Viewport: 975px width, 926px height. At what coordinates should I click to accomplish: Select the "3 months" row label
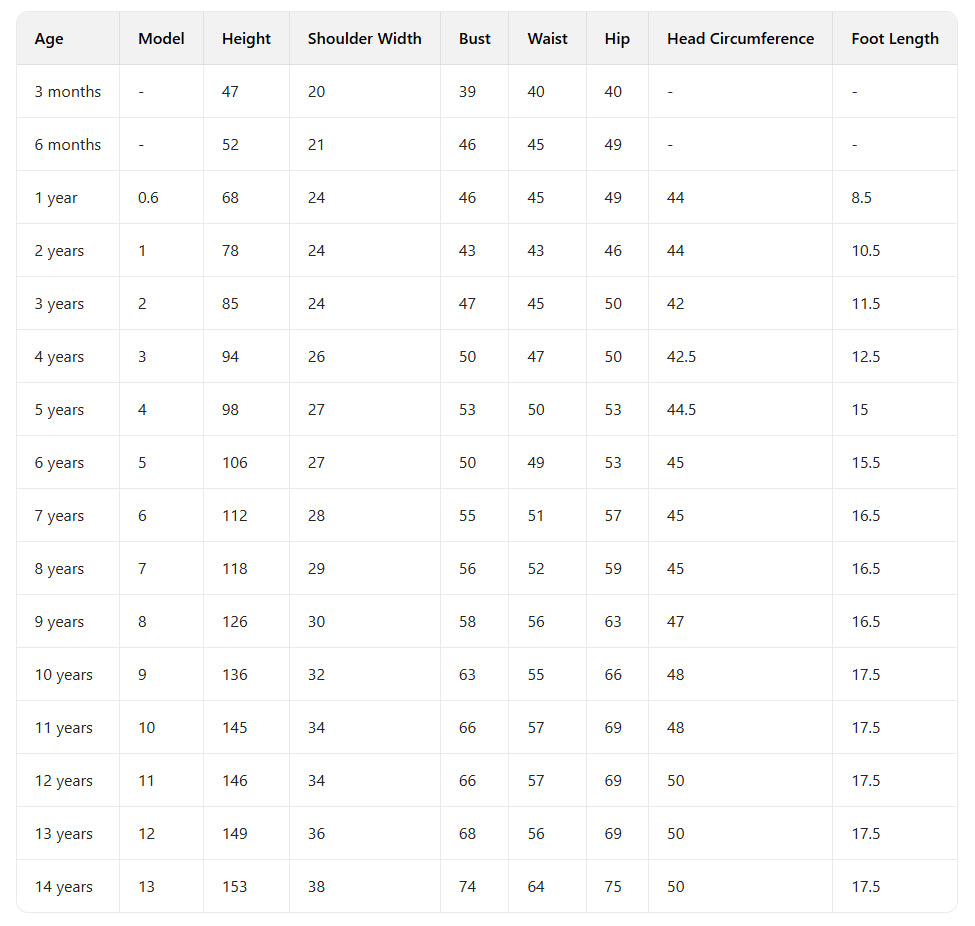point(68,92)
